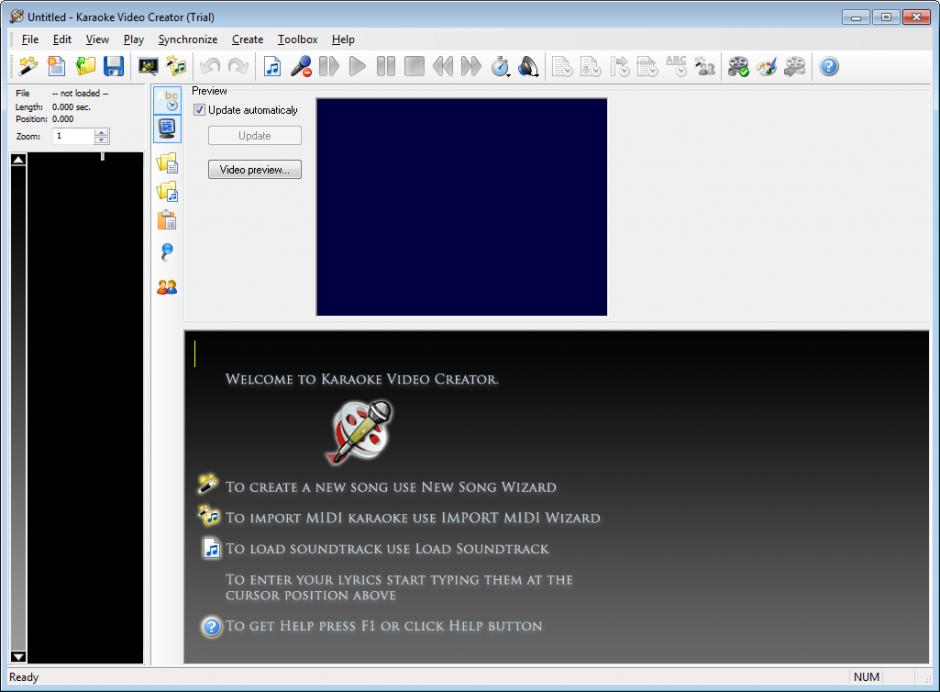Click the grey film reel export icon
Image resolution: width=940 pixels, height=692 pixels.
point(795,66)
